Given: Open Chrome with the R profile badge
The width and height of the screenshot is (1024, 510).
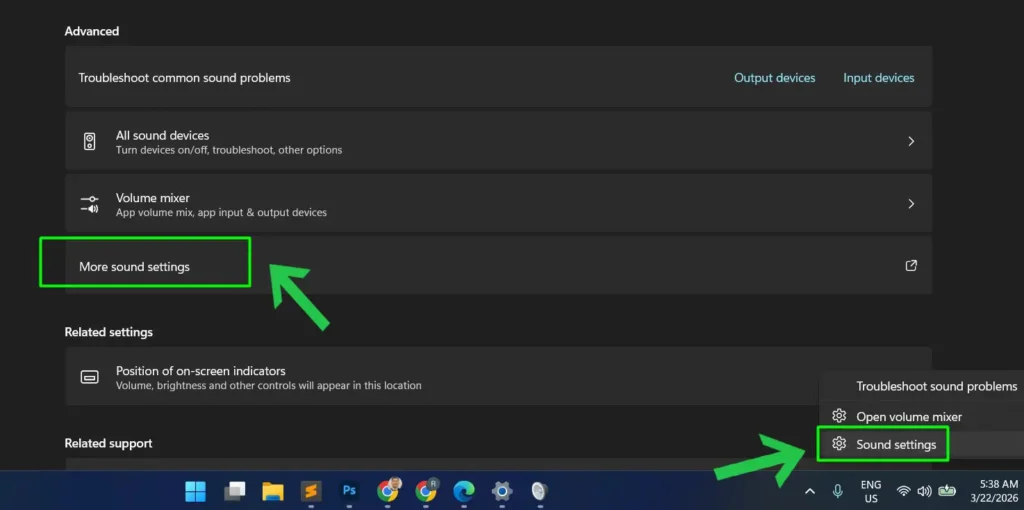Looking at the screenshot, I should [x=426, y=490].
